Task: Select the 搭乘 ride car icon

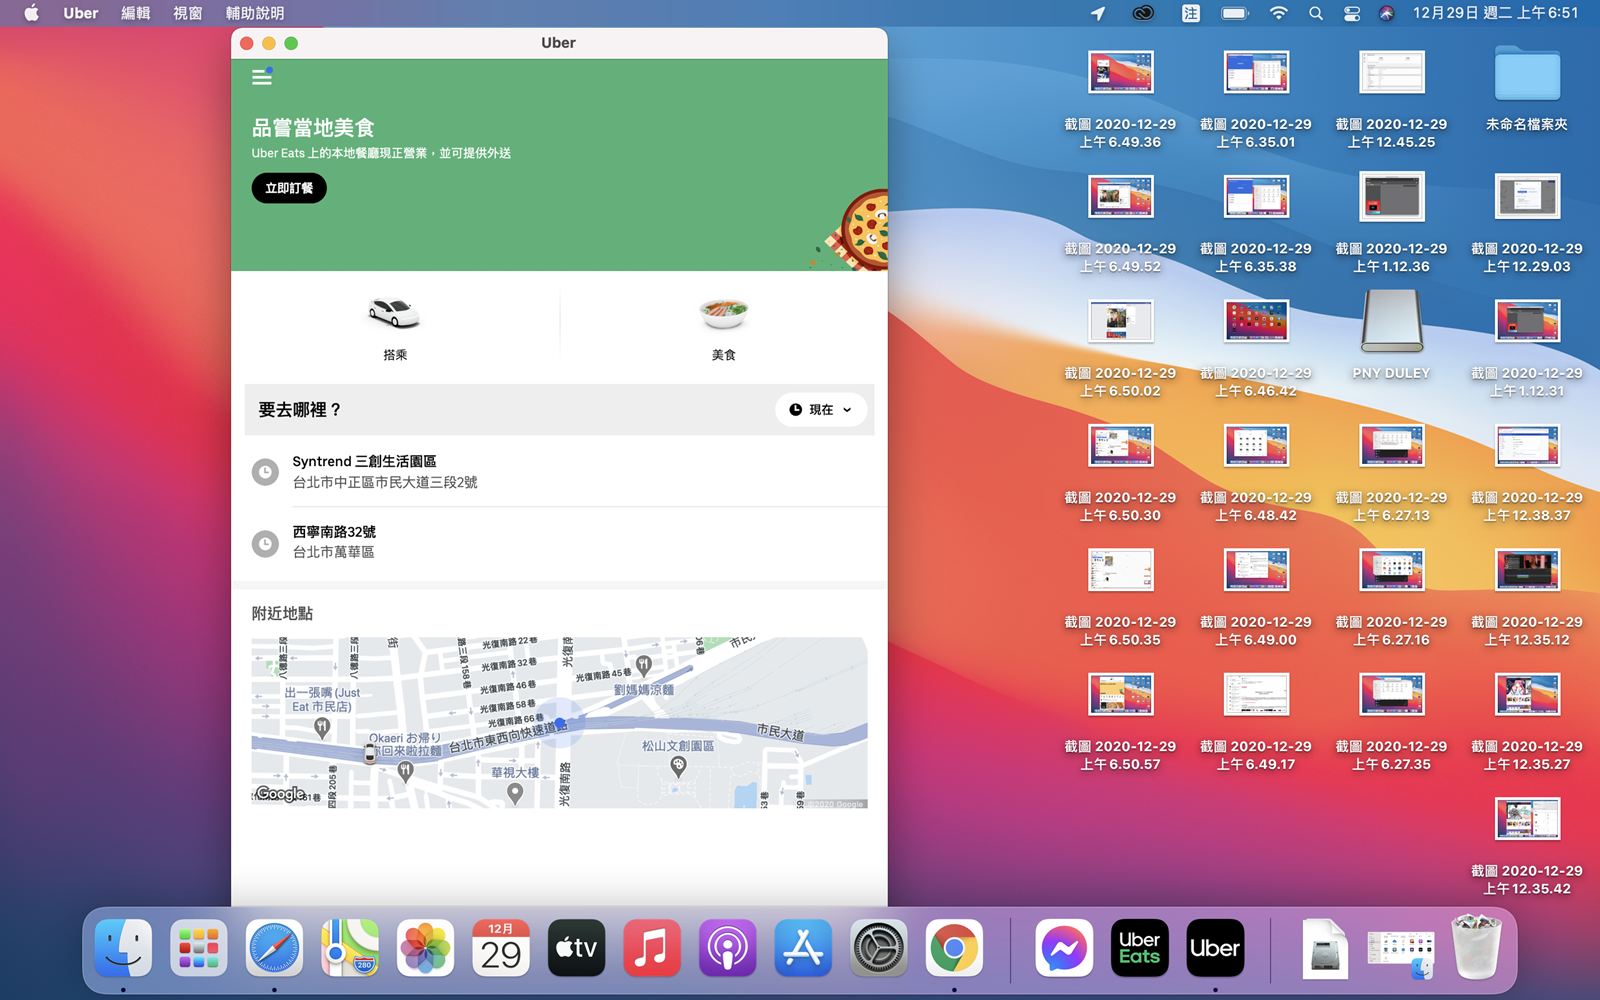Action: coord(394,314)
